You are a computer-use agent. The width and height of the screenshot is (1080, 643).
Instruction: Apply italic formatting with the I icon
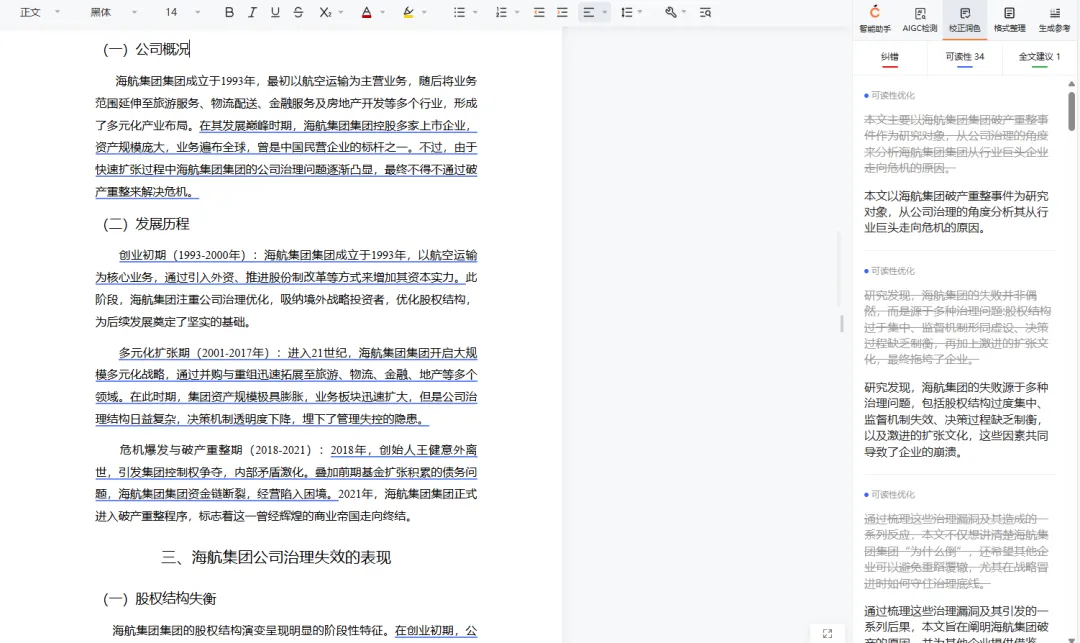tap(252, 12)
